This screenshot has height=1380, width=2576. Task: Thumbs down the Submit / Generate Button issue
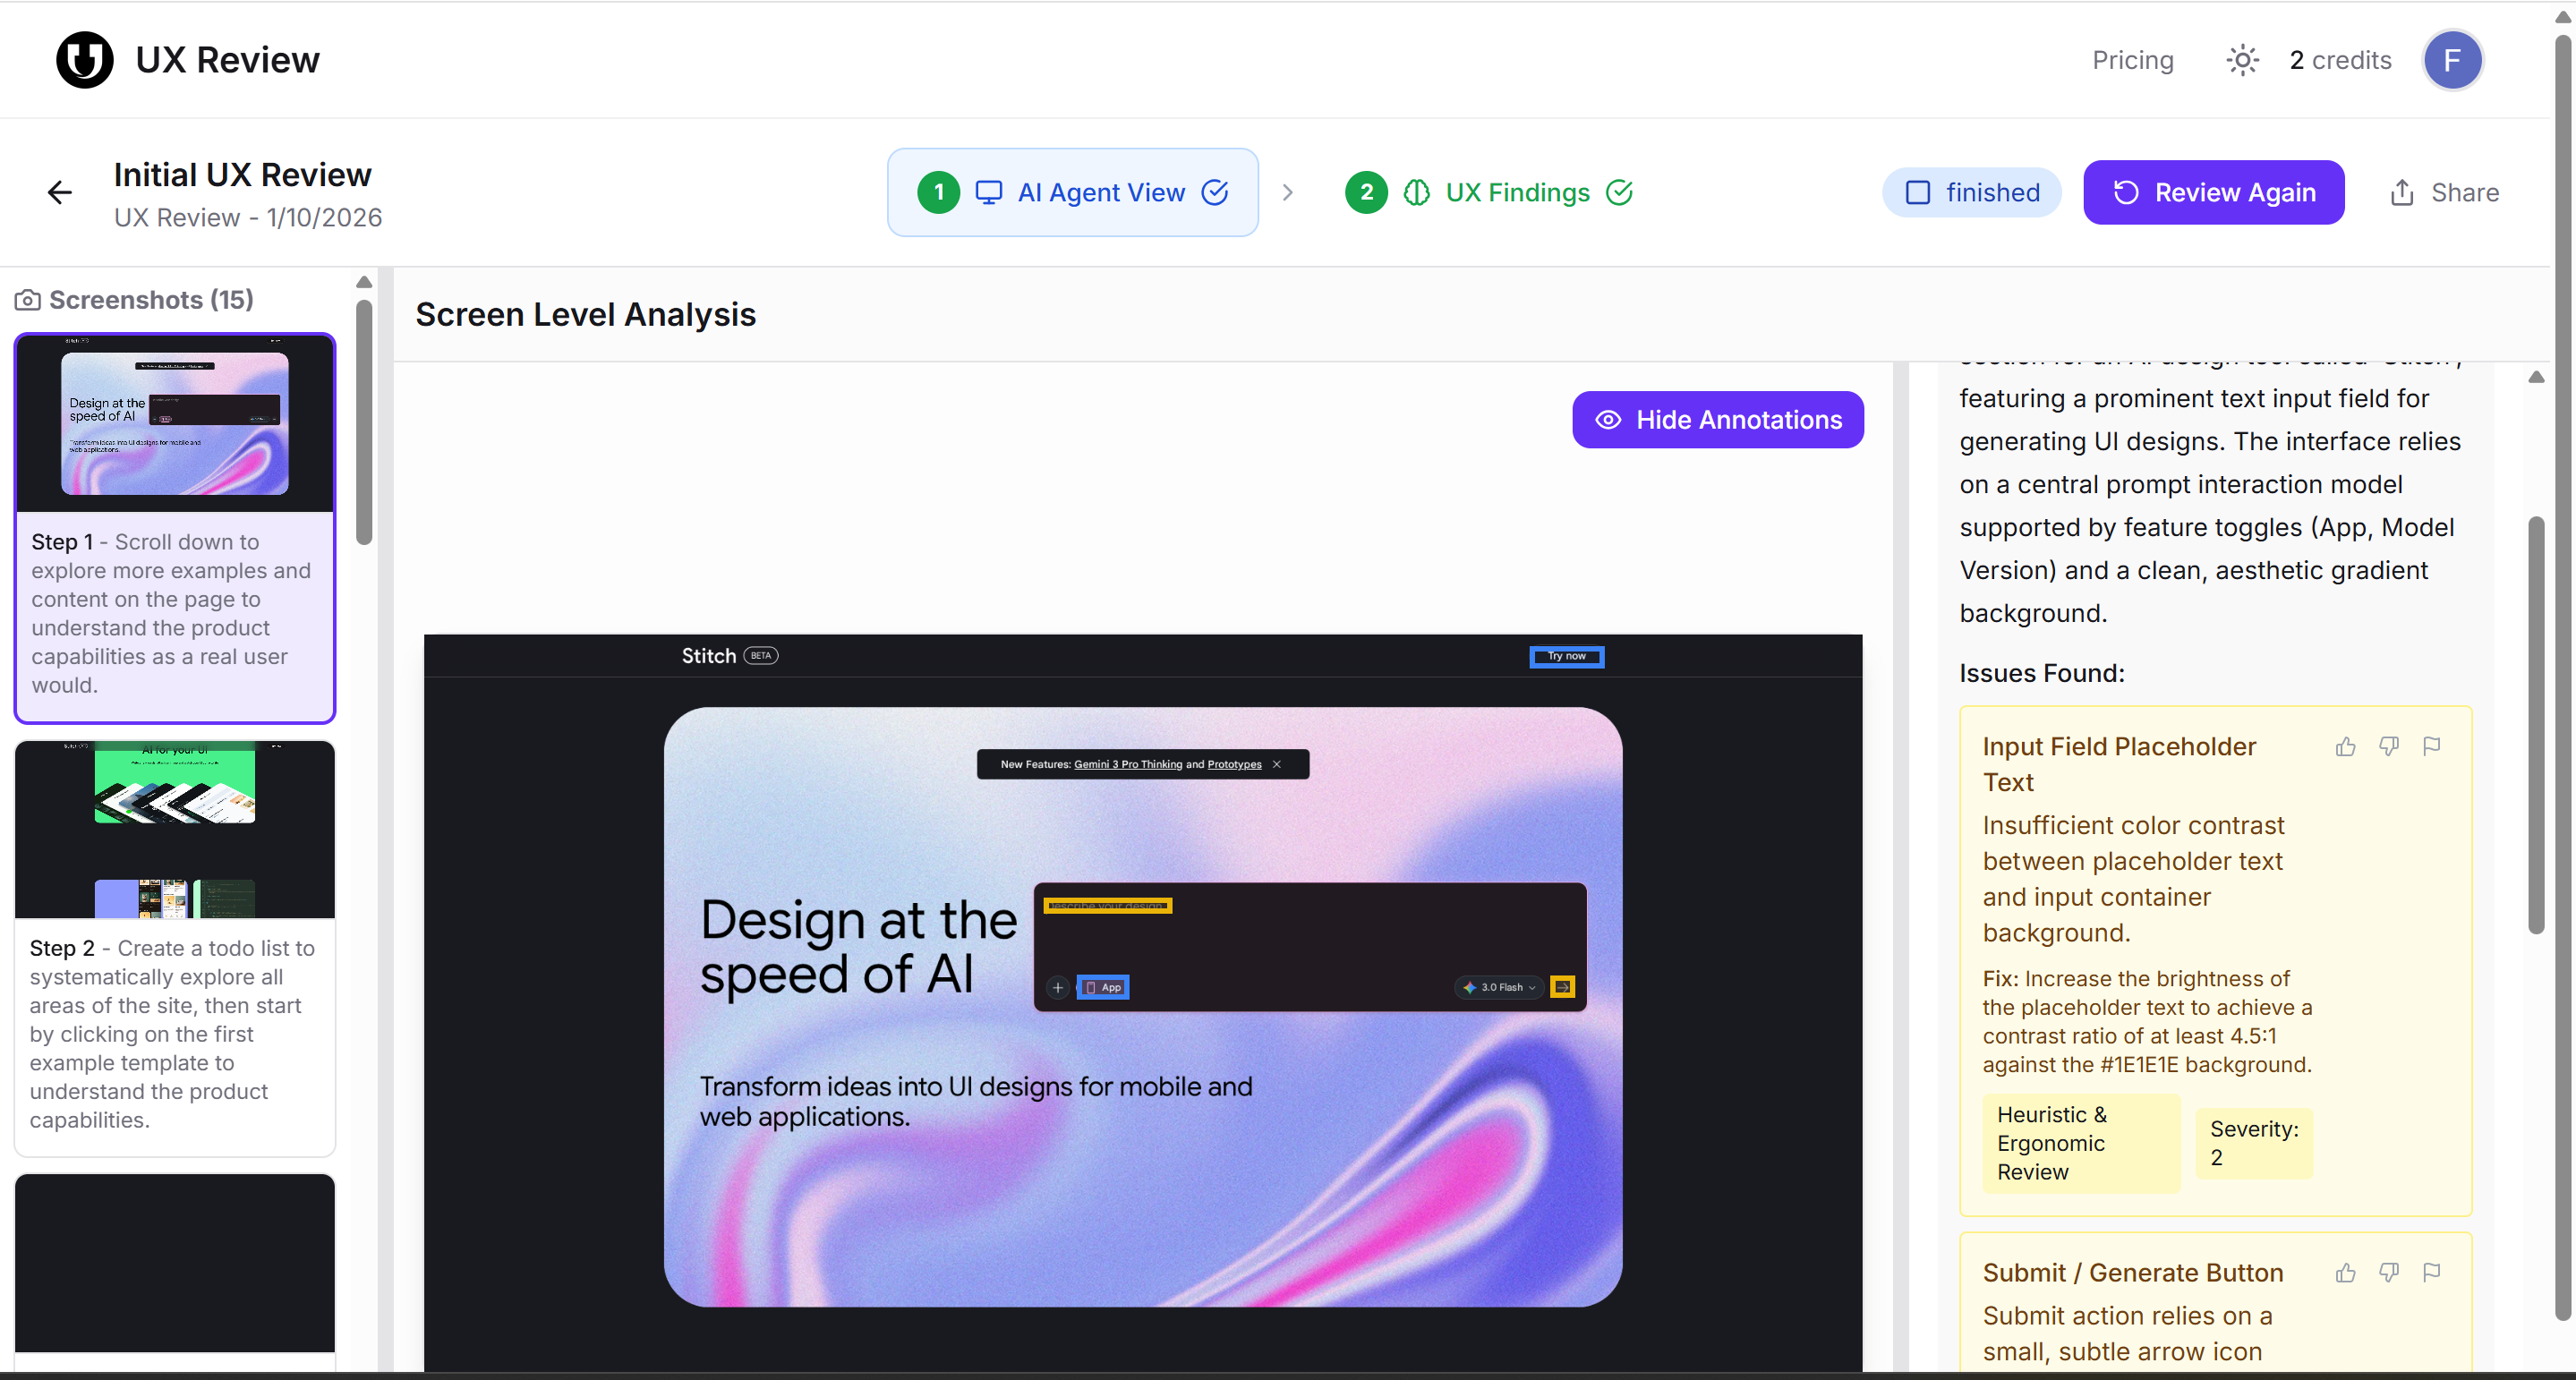2390,1273
